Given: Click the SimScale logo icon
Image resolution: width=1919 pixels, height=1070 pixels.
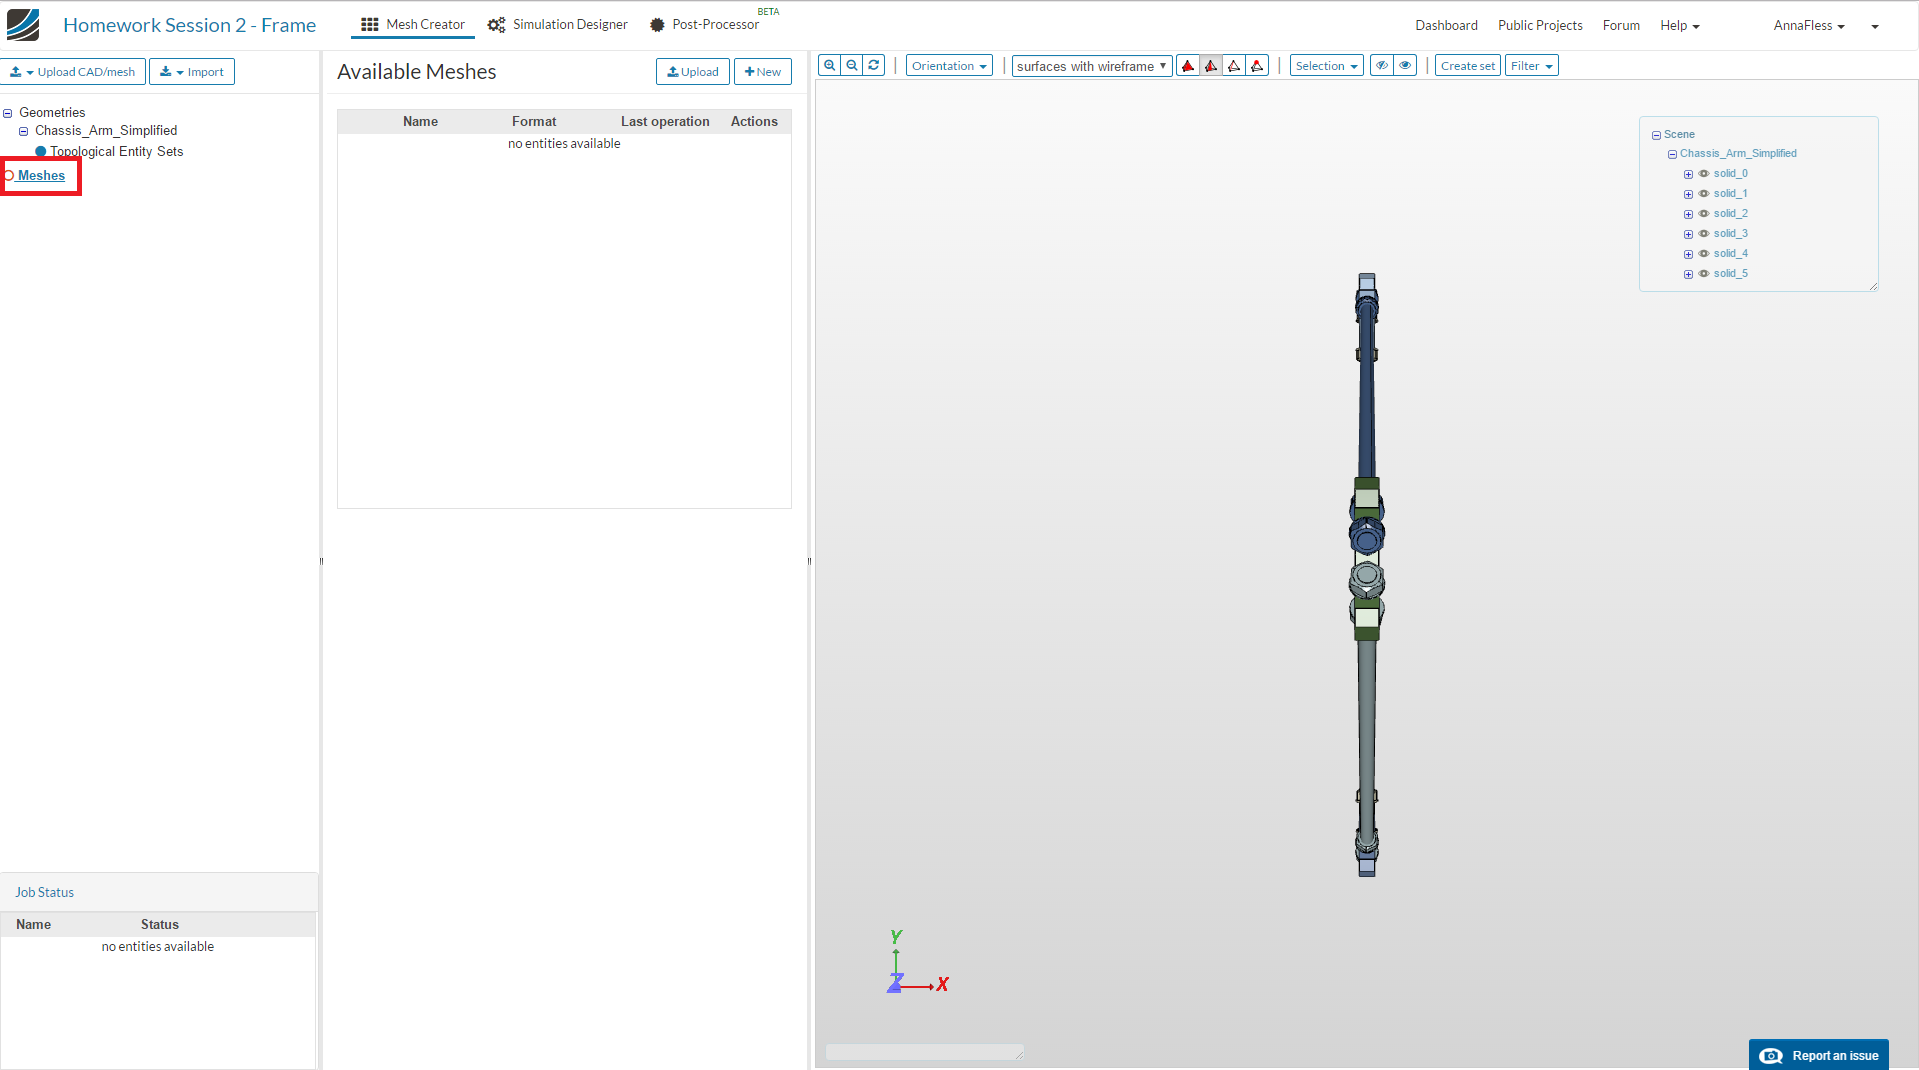Looking at the screenshot, I should (23, 25).
